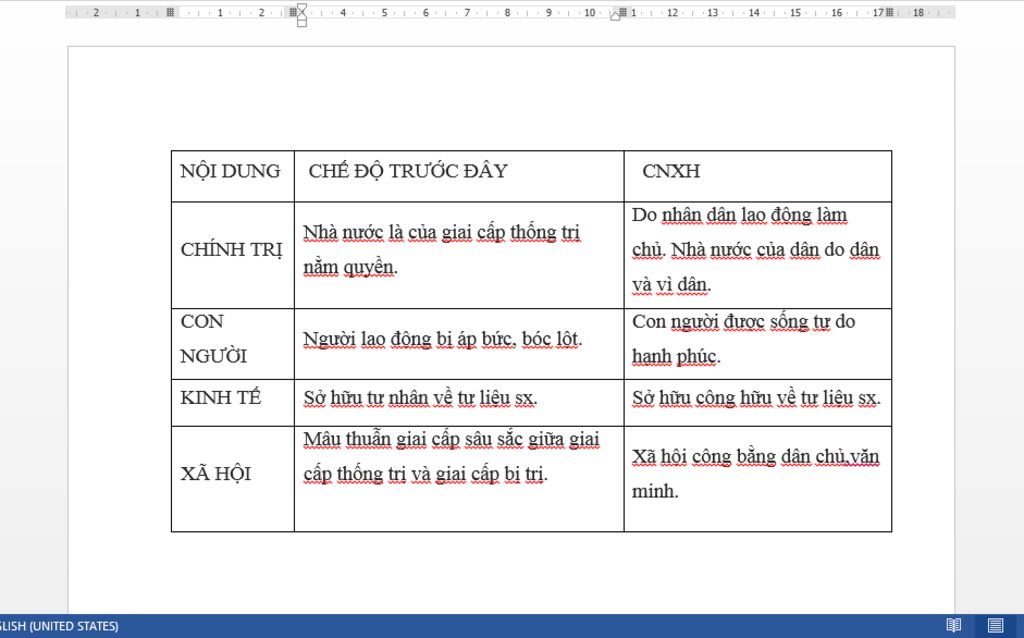Click the first line indent marker on ruler
Viewport: 1024px width, 638px height.
301,8
